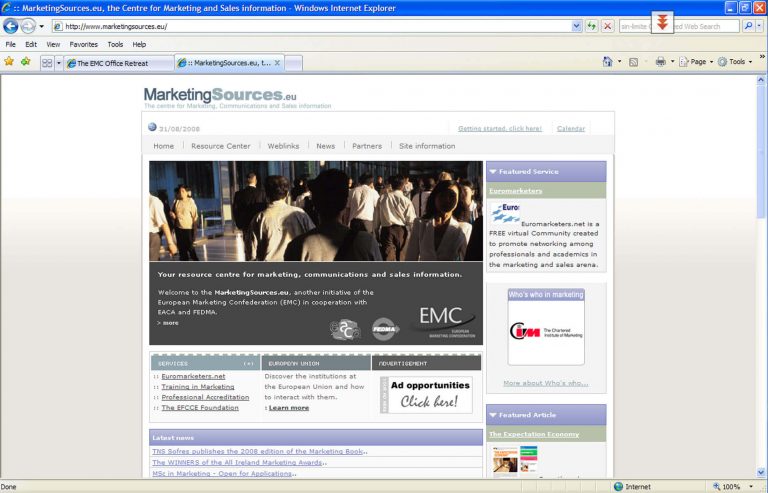Open the address bar history dropdown
The image size is (768, 493).
click(576, 26)
